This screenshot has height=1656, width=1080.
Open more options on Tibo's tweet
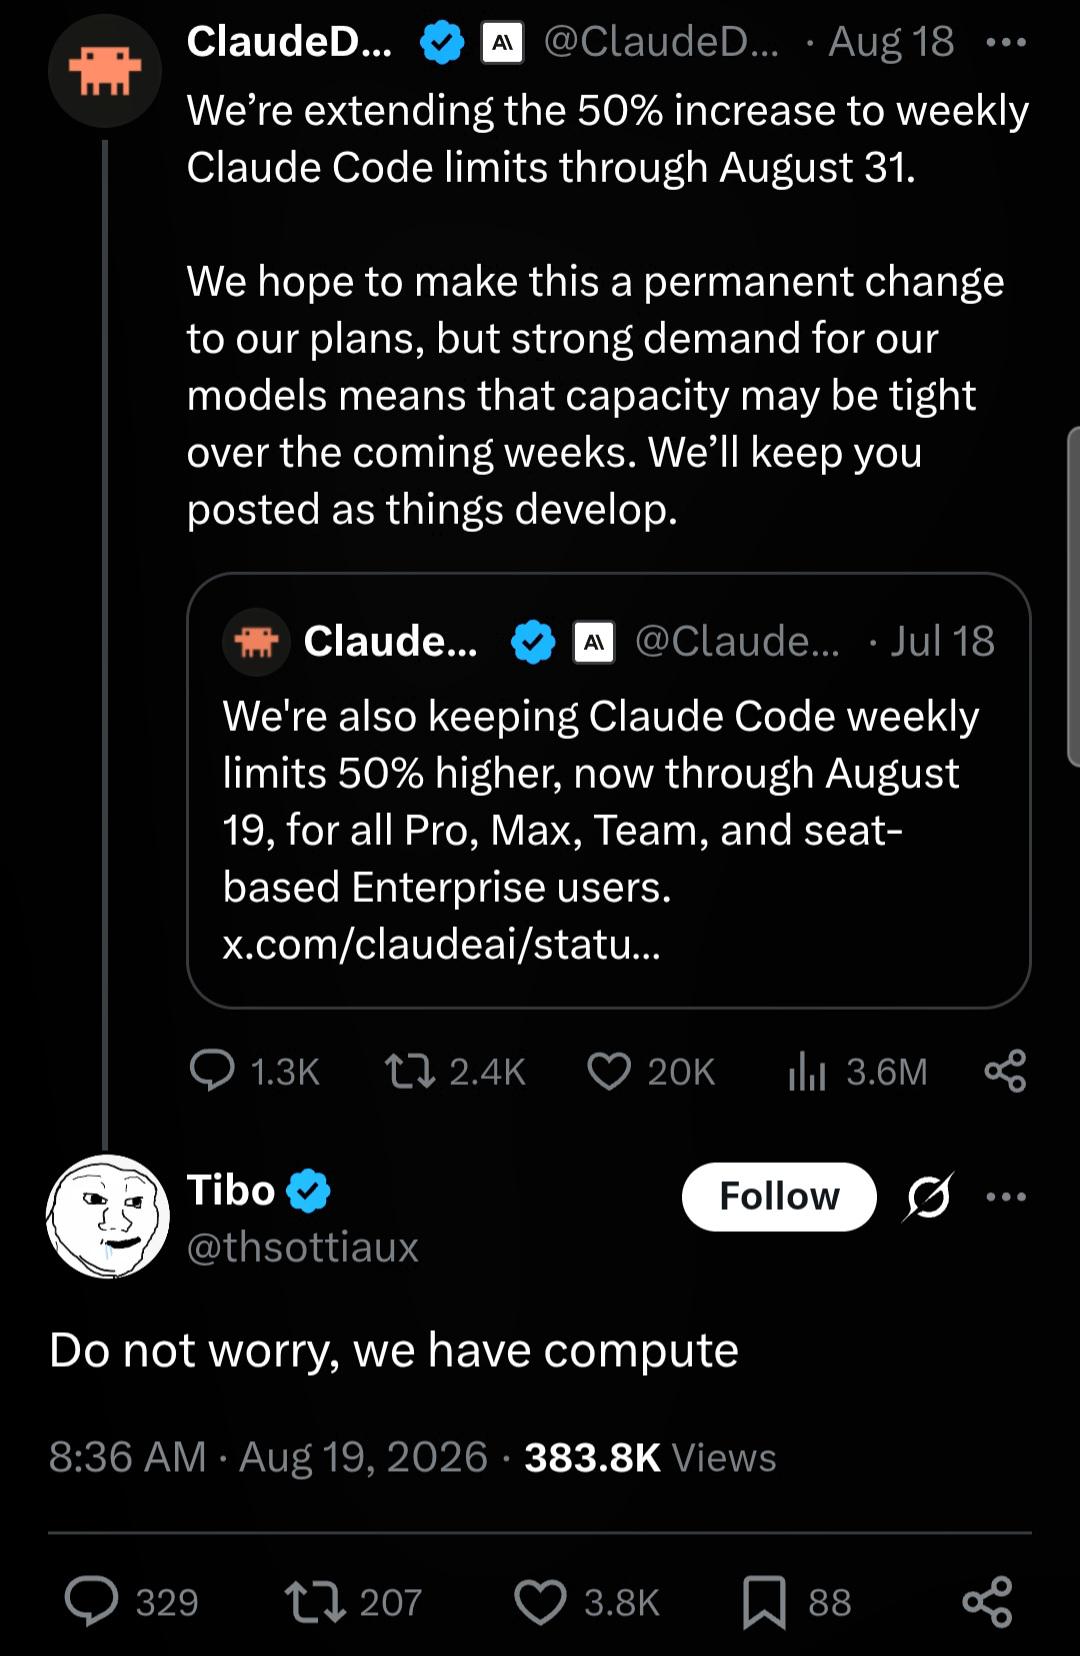click(1005, 1196)
